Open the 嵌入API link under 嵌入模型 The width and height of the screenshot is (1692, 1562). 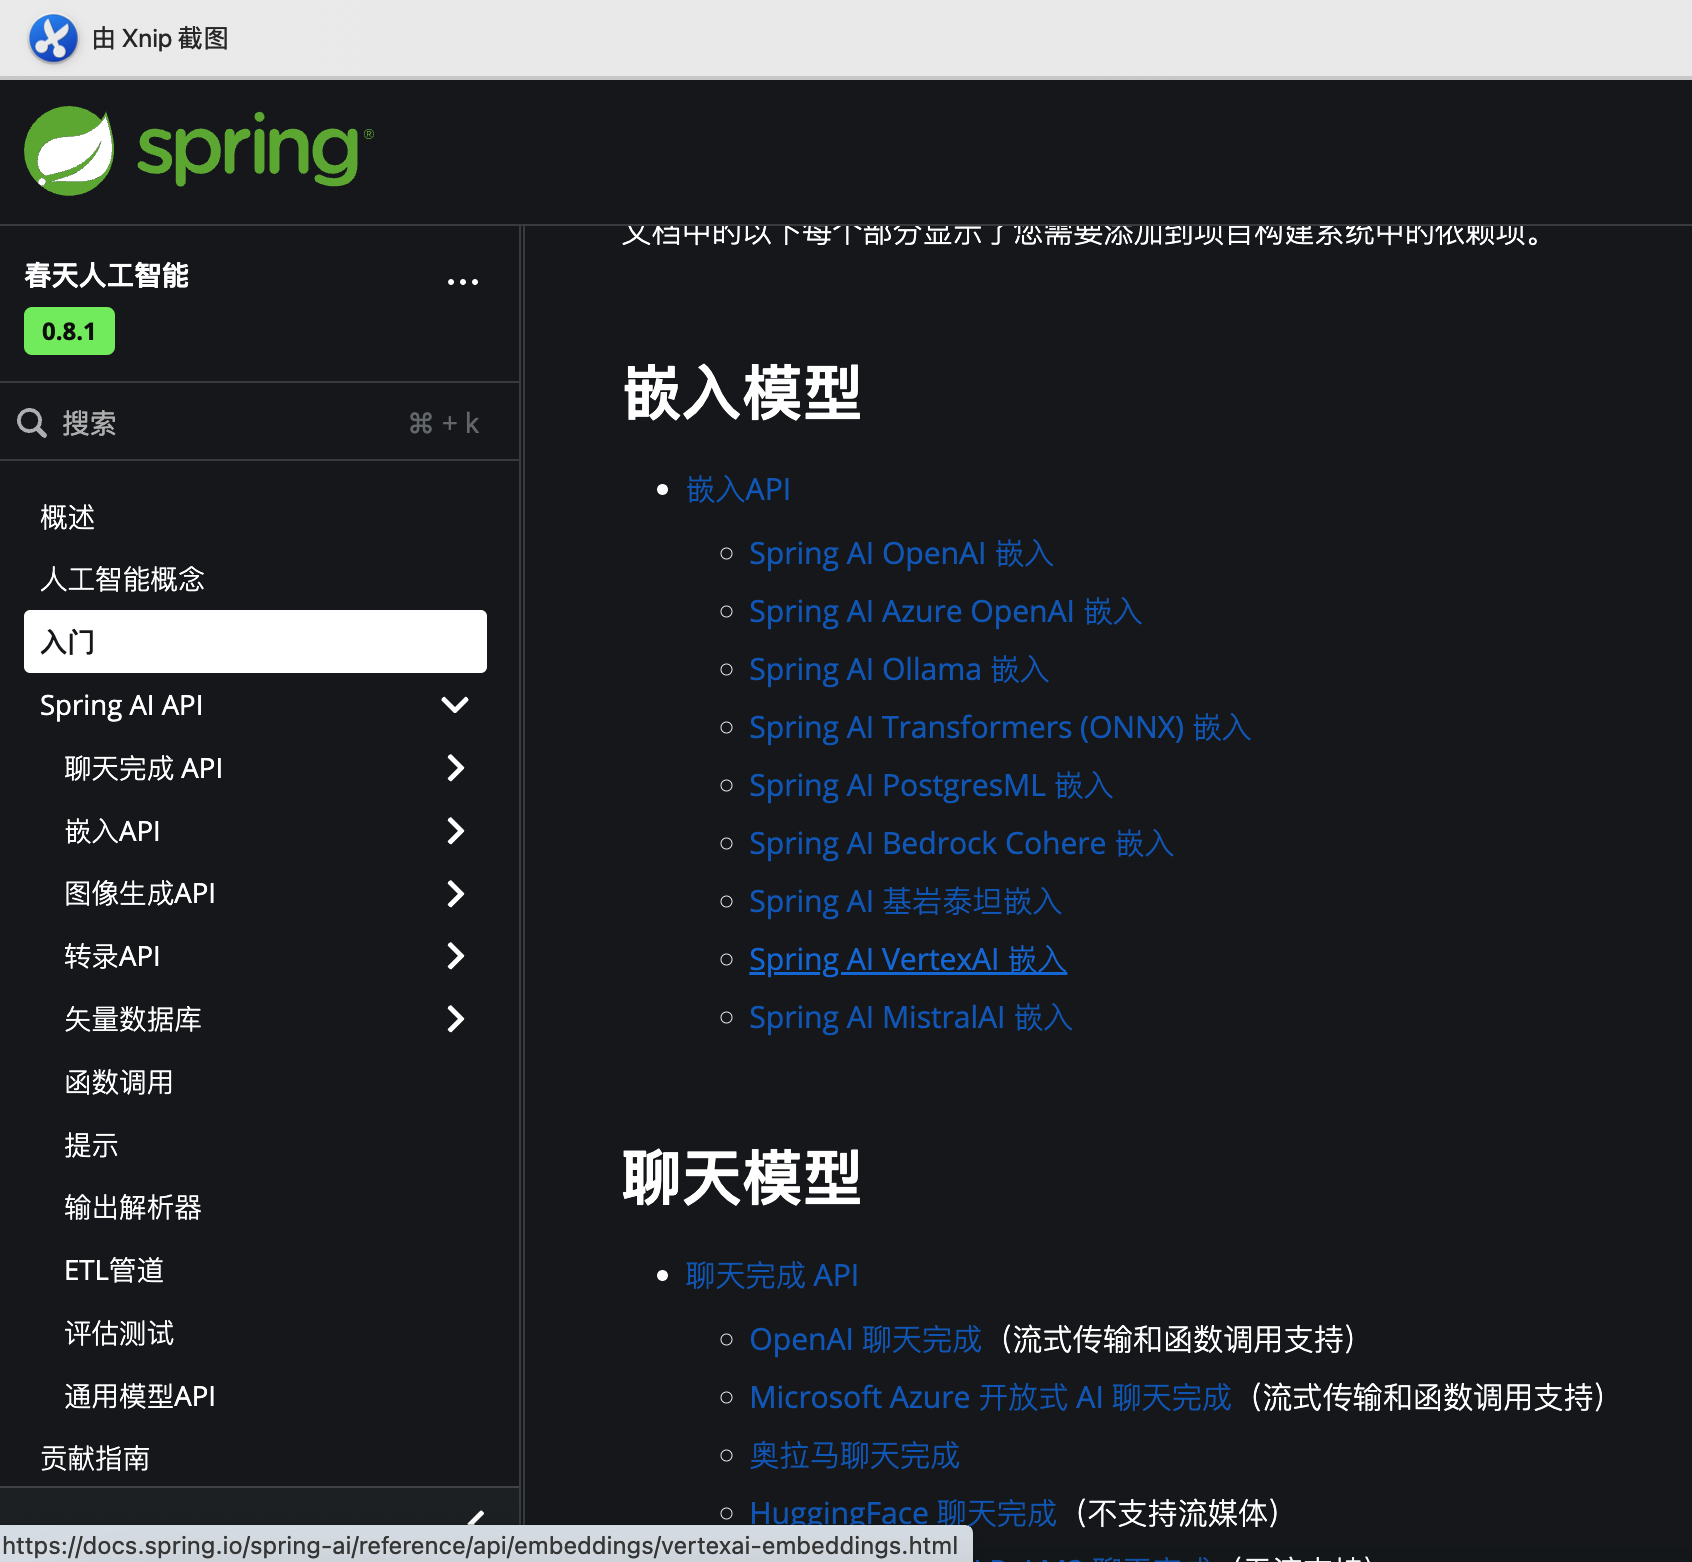coord(738,489)
